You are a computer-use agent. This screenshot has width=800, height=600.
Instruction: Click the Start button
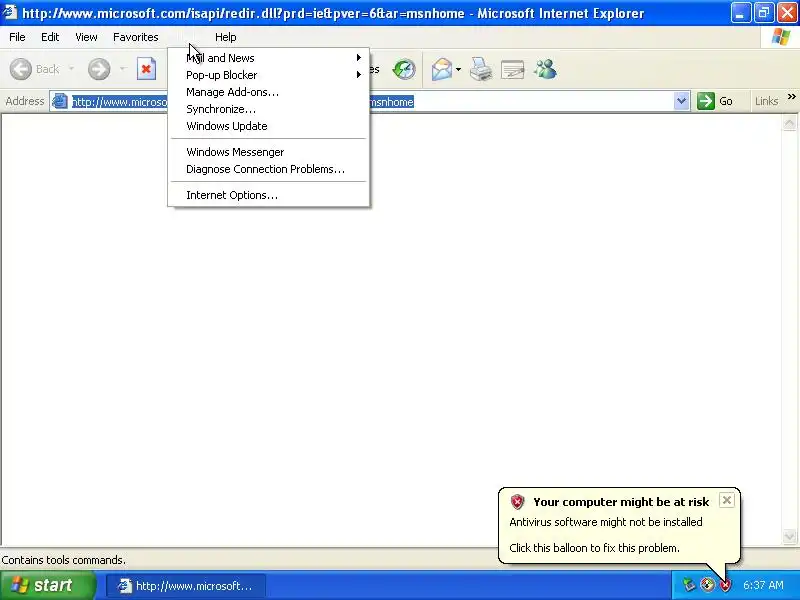pyautogui.click(x=48, y=585)
